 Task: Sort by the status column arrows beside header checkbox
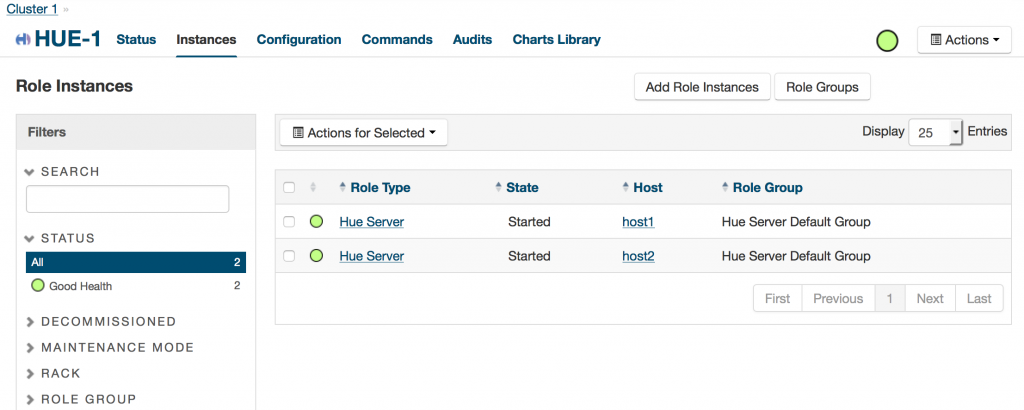point(313,188)
